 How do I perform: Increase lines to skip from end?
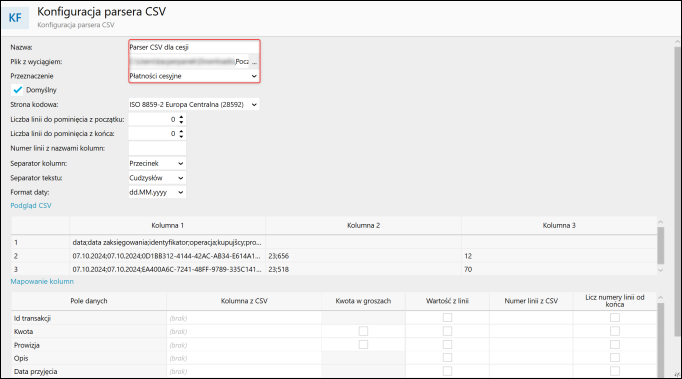click(x=181, y=131)
